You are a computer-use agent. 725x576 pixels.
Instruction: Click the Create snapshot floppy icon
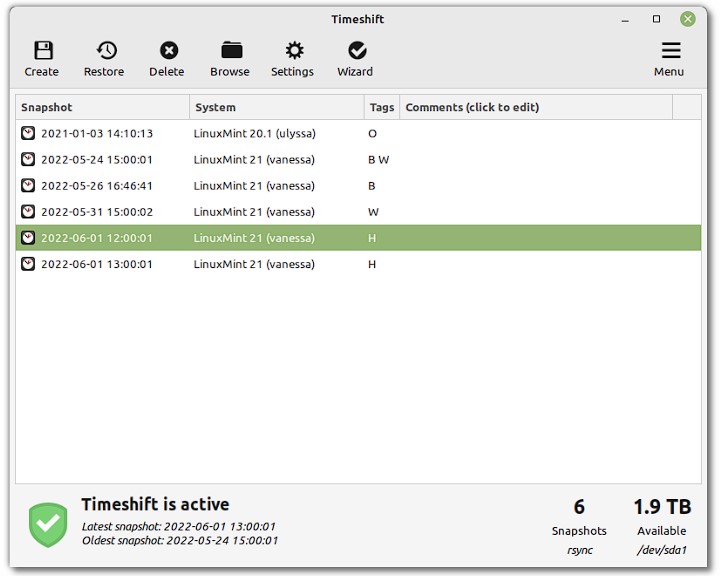tap(43, 50)
